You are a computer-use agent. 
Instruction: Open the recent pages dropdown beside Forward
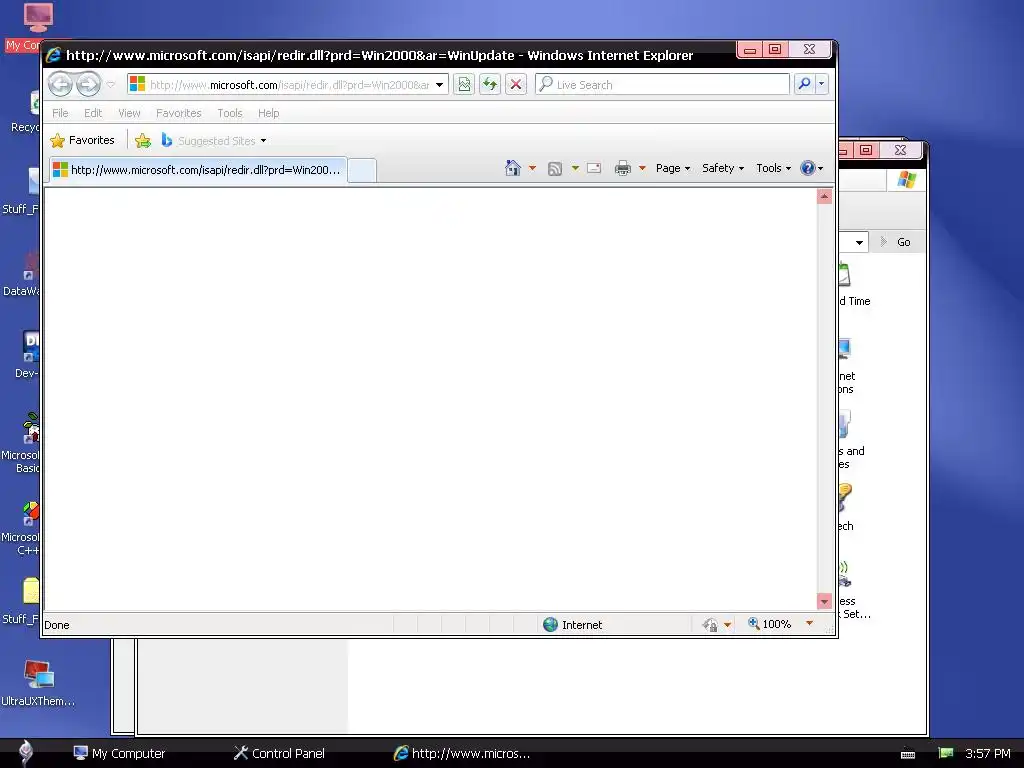pyautogui.click(x=110, y=85)
